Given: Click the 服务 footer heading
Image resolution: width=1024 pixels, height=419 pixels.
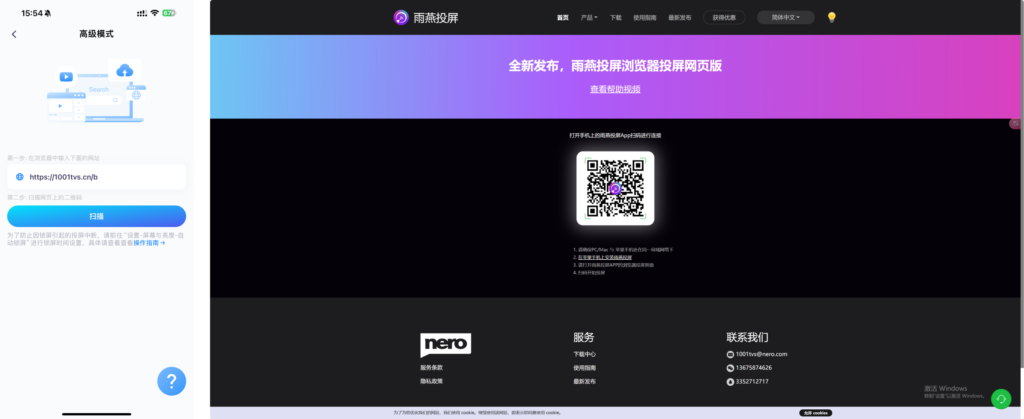Looking at the screenshot, I should 584,337.
